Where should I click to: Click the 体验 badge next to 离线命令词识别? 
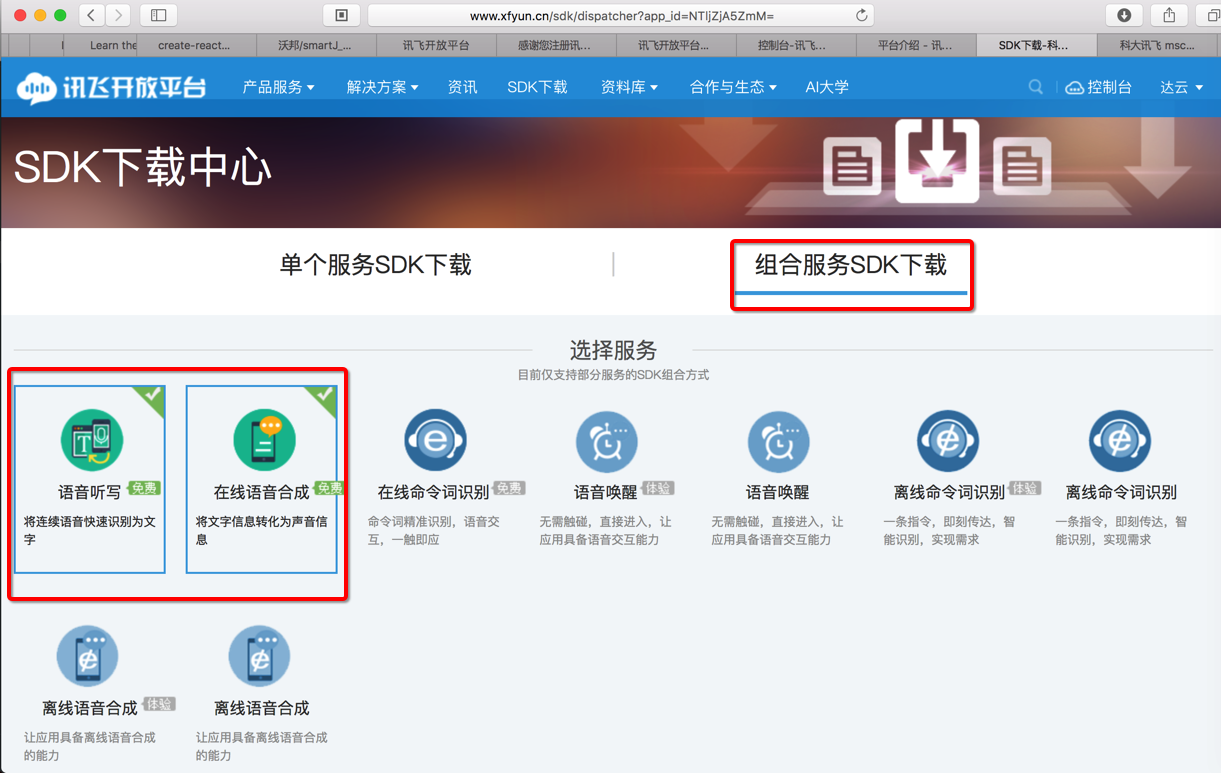point(1024,488)
